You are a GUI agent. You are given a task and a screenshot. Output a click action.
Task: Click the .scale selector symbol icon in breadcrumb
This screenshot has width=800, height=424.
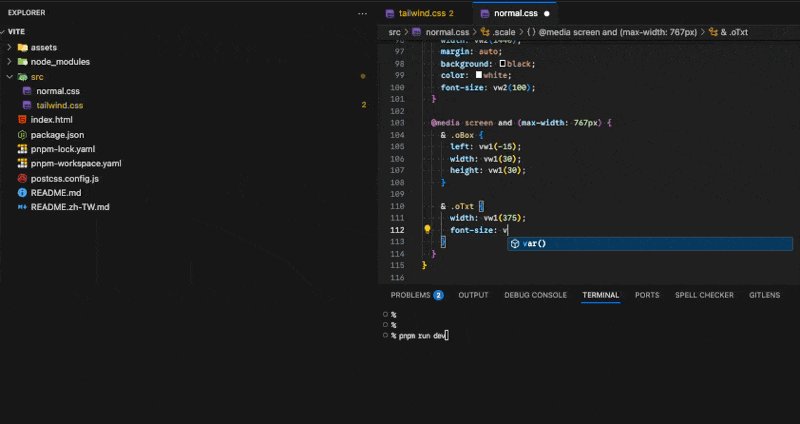(x=485, y=32)
